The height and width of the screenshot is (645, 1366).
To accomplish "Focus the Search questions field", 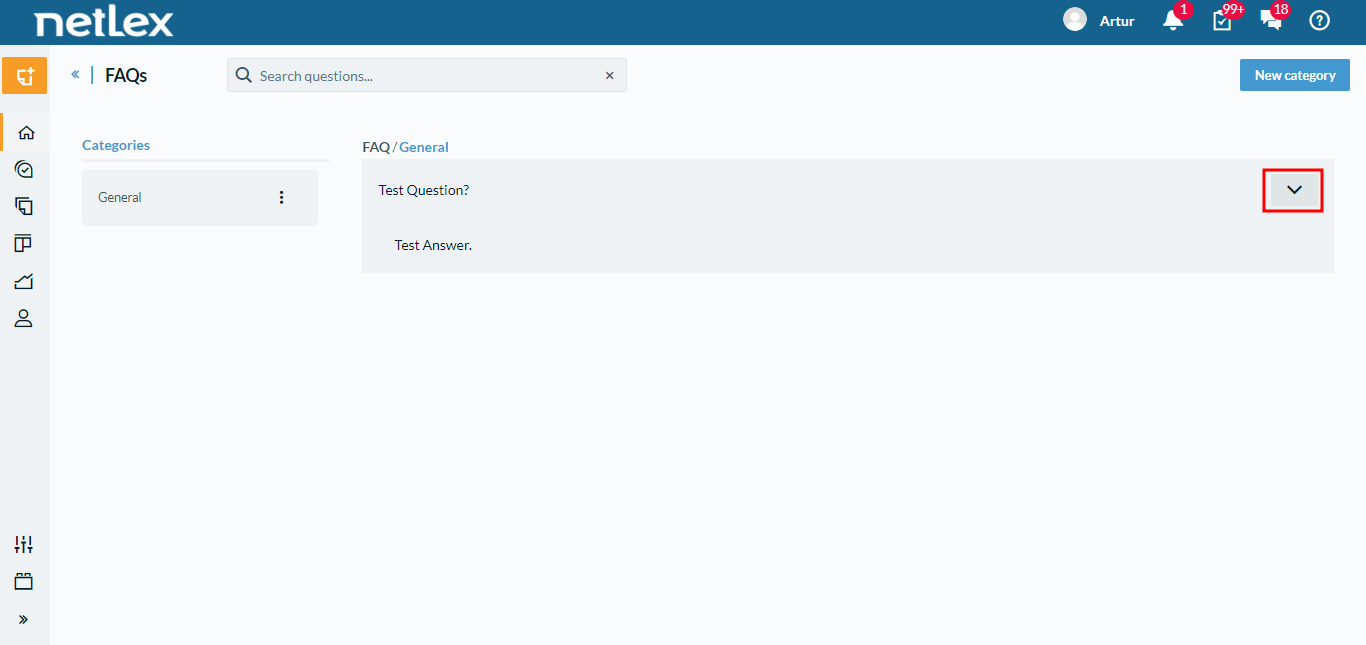I will pos(427,75).
